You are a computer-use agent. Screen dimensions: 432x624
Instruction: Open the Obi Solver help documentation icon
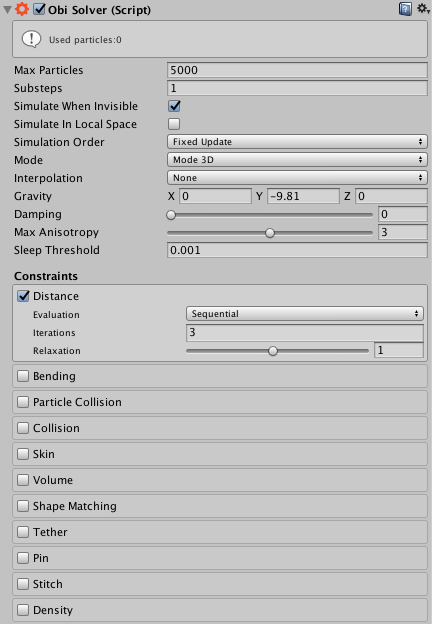(405, 9)
